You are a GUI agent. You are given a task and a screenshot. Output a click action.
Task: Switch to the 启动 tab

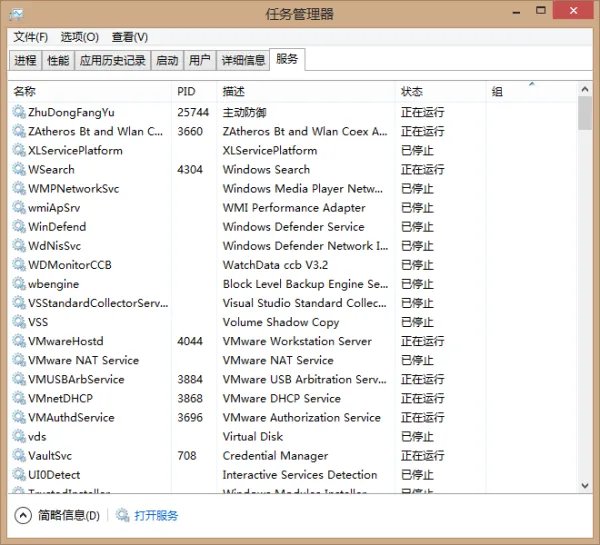167,60
